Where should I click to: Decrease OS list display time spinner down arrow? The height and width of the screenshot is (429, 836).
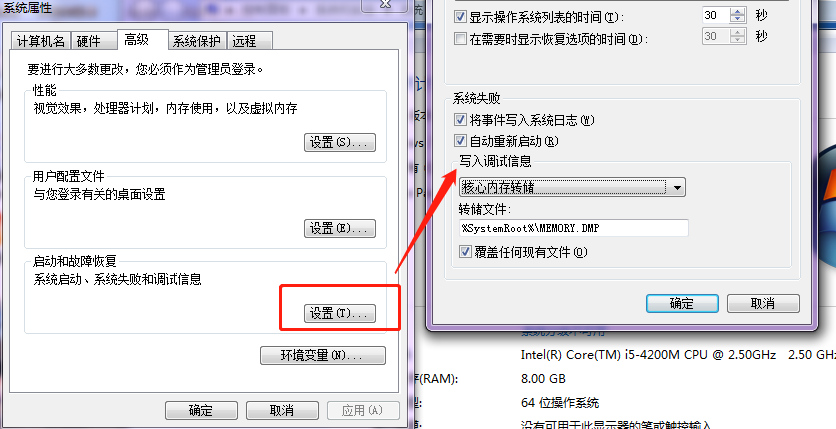(738, 20)
